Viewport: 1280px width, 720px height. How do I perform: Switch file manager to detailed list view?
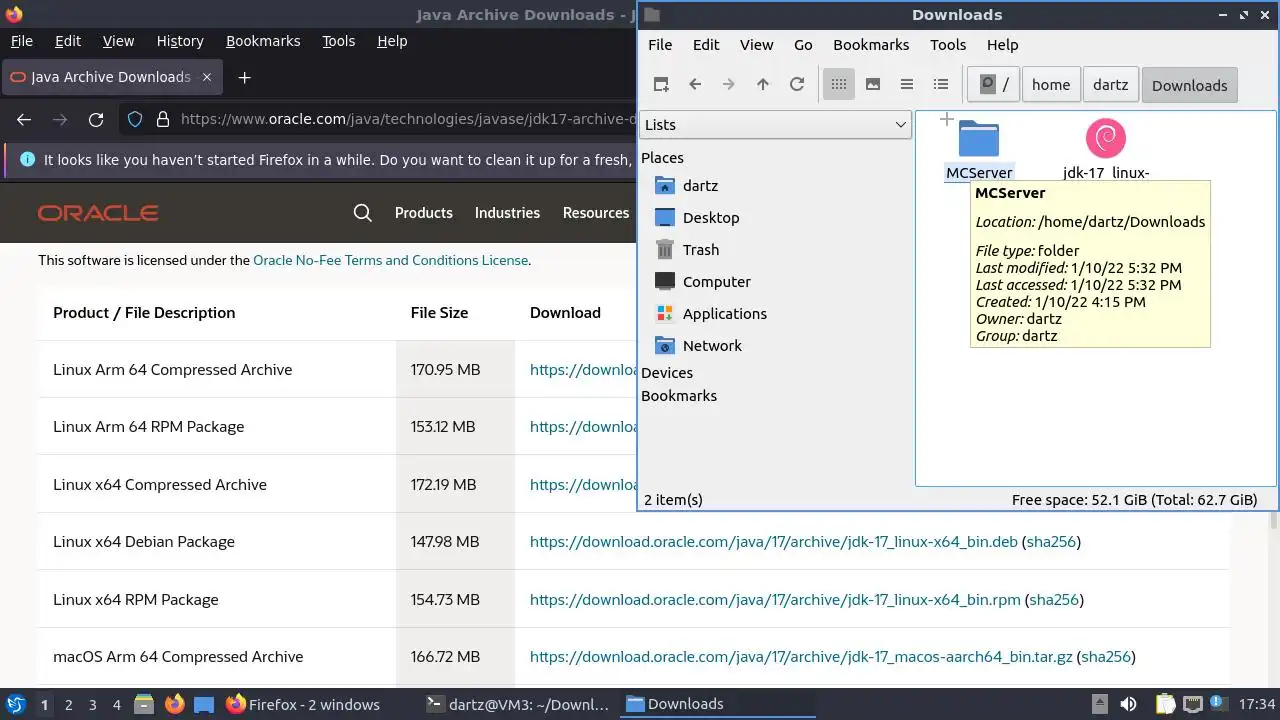[941, 85]
